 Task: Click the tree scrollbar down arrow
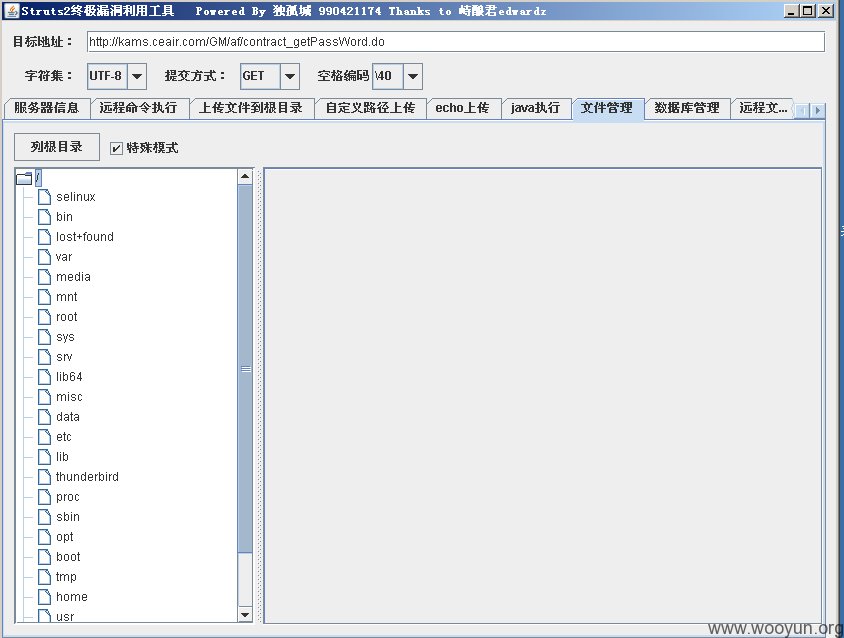click(245, 614)
